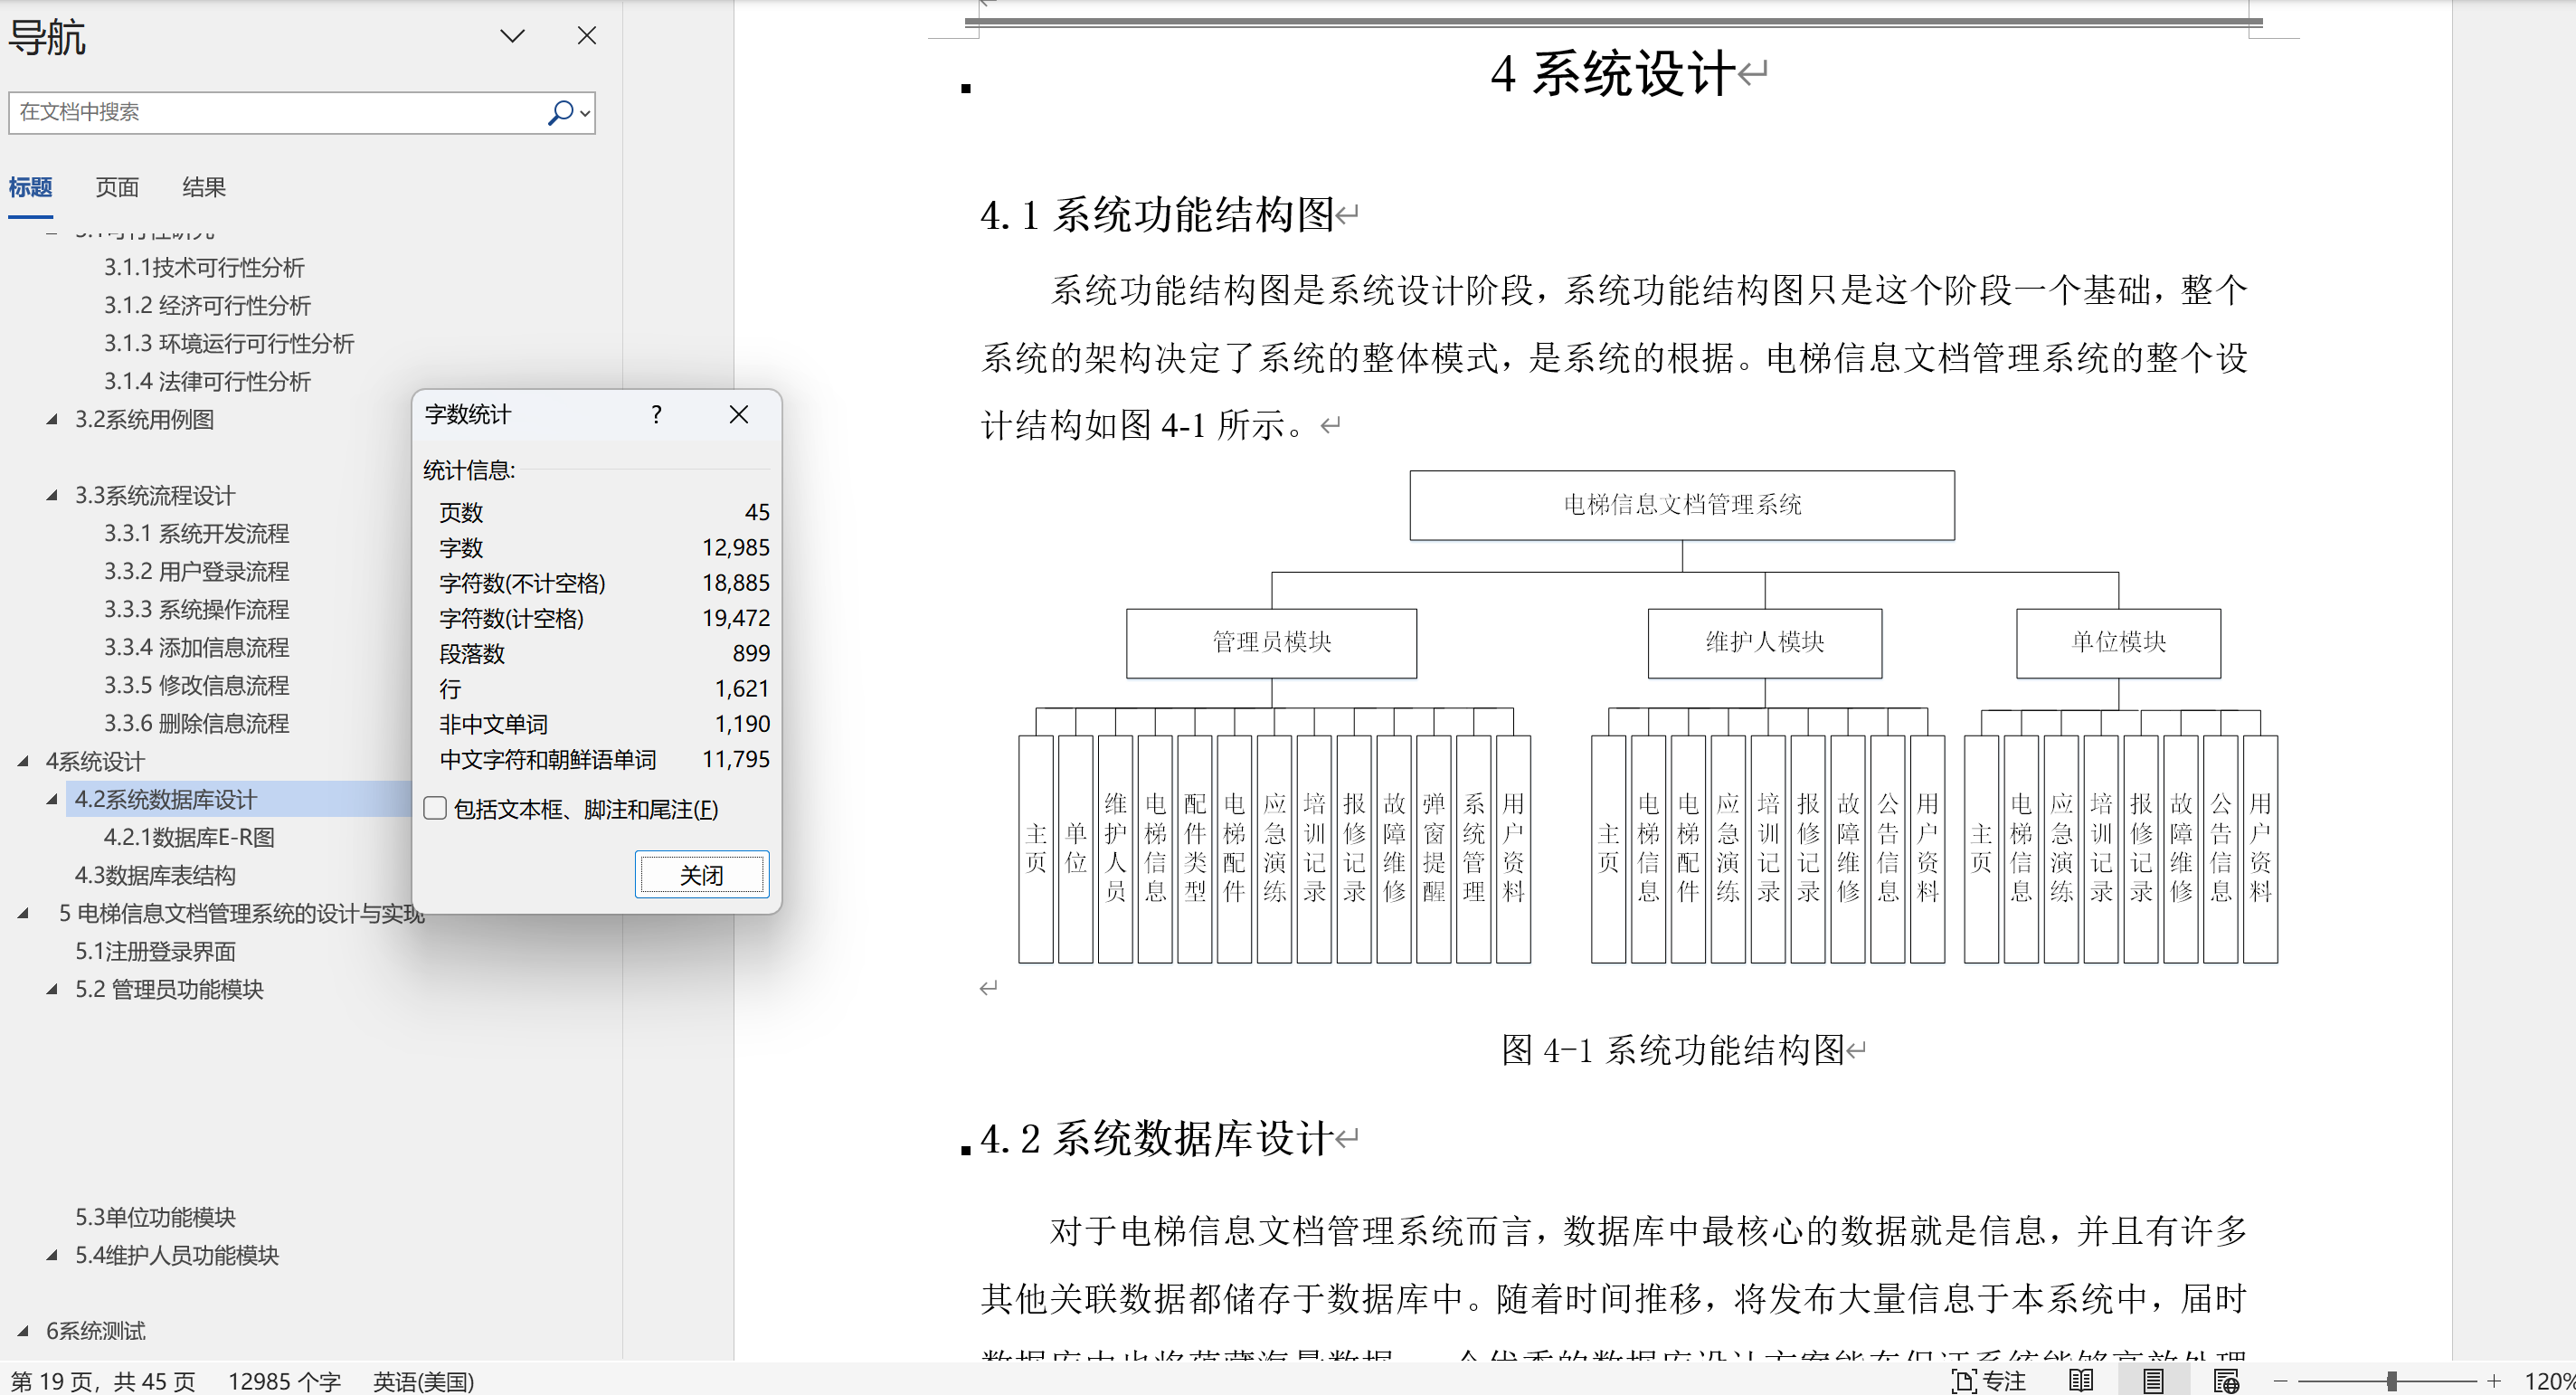The height and width of the screenshot is (1395, 2576).
Task: Collapse the 5.4维护人员功能模块 heading
Action: coord(52,1256)
